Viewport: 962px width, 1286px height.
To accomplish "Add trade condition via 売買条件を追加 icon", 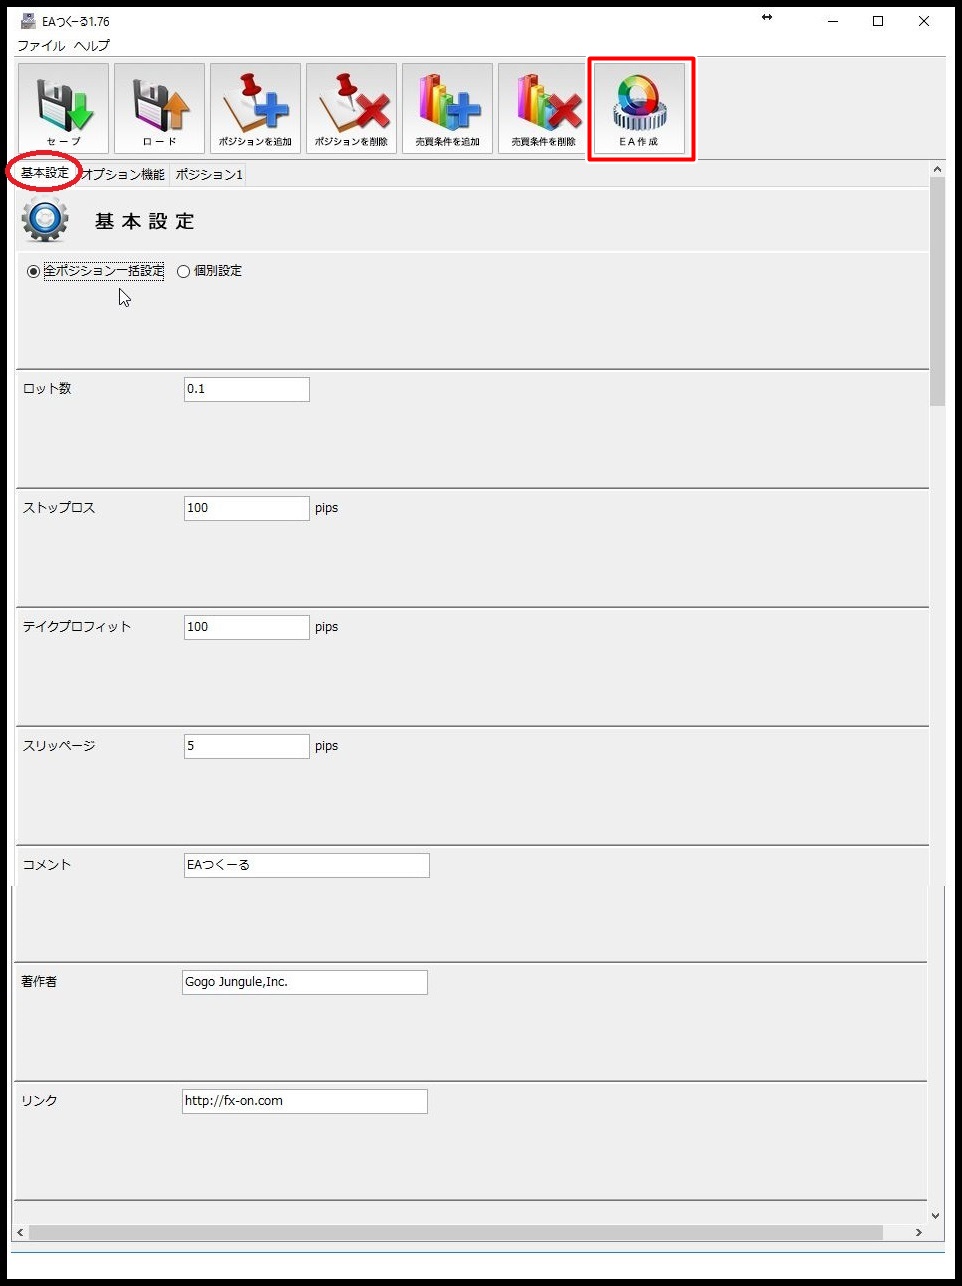I will tap(447, 108).
